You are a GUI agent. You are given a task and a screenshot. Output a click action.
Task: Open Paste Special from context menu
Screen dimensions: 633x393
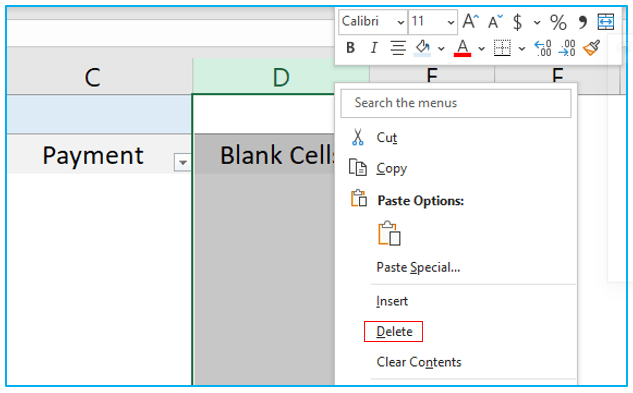(x=418, y=267)
